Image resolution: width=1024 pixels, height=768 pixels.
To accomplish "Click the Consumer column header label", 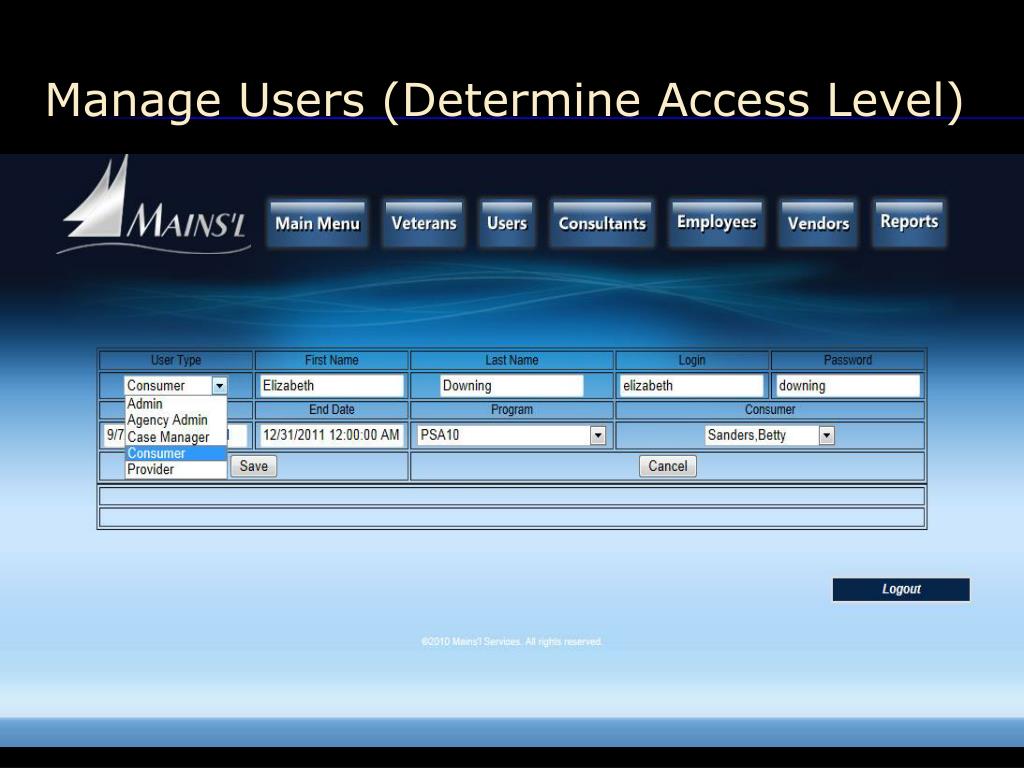I will (x=770, y=409).
